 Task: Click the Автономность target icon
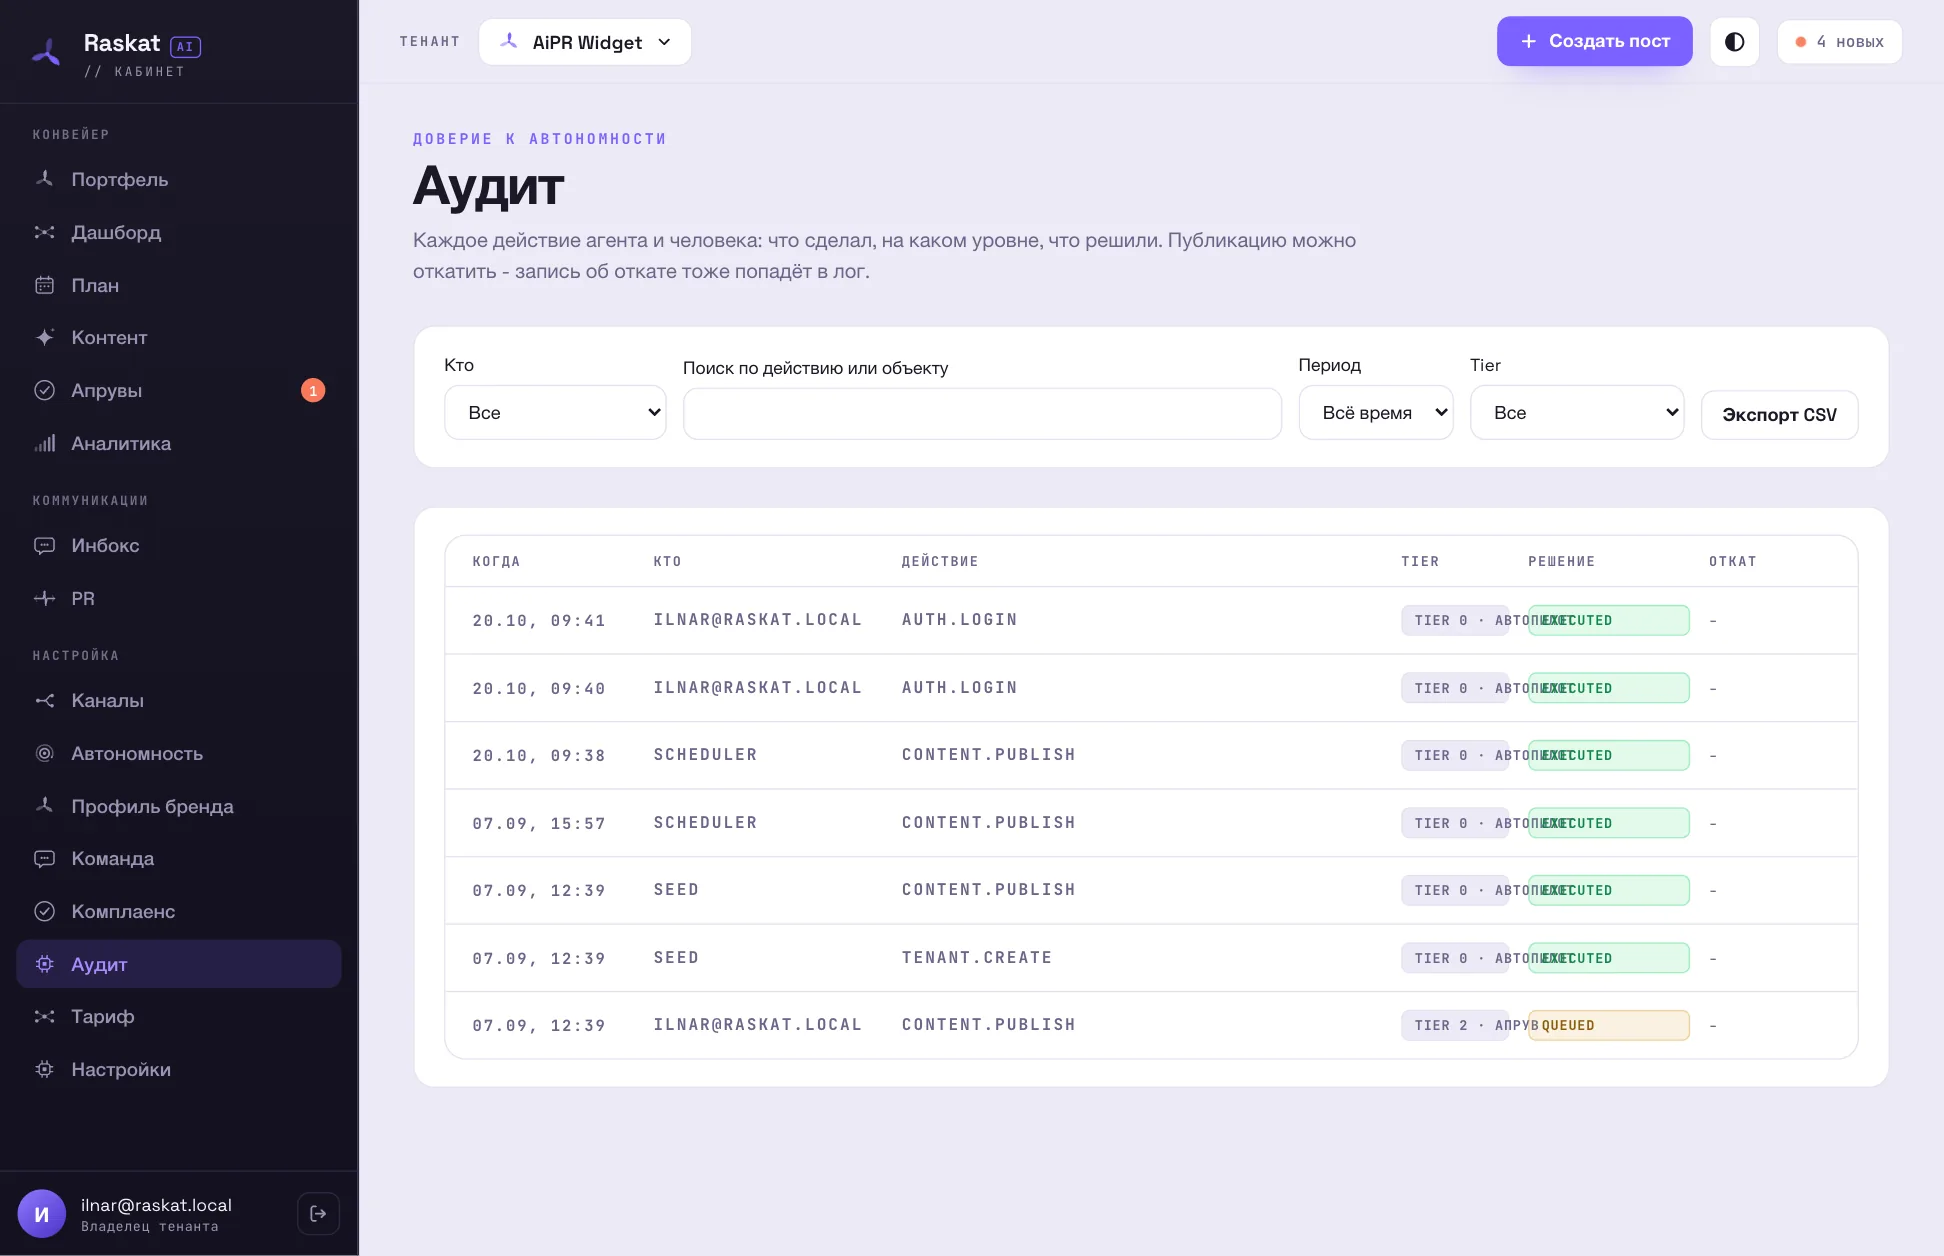[x=44, y=753]
